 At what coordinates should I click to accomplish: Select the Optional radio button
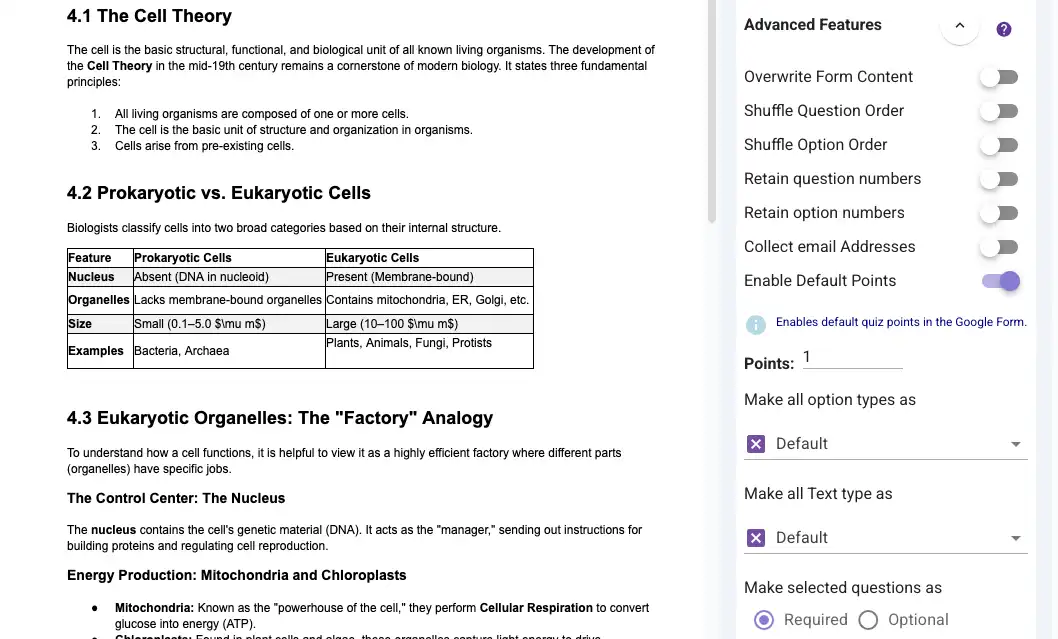click(868, 619)
